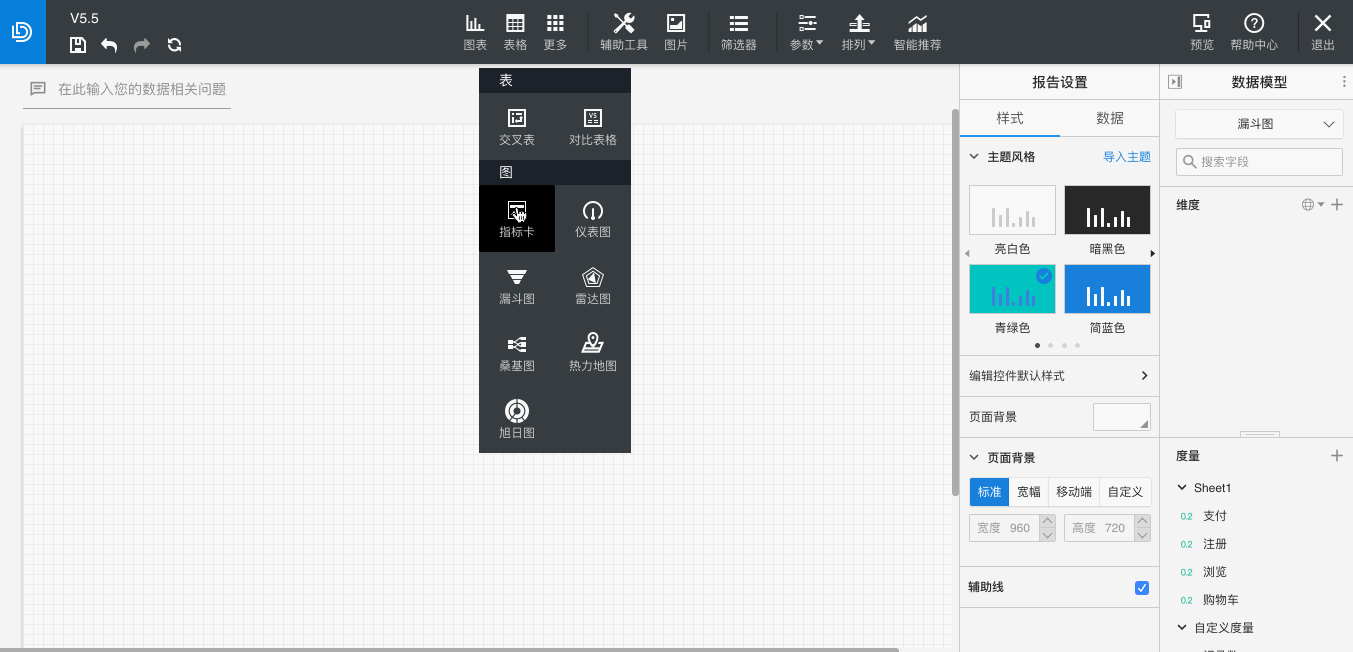Select the 交叉表 crosstab menu item
The height and width of the screenshot is (652, 1353).
[517, 127]
